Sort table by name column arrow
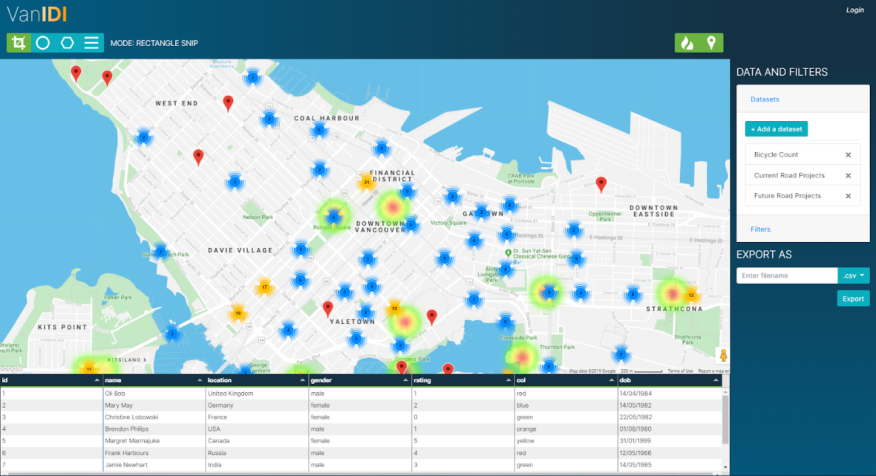The image size is (876, 476). (x=199, y=380)
